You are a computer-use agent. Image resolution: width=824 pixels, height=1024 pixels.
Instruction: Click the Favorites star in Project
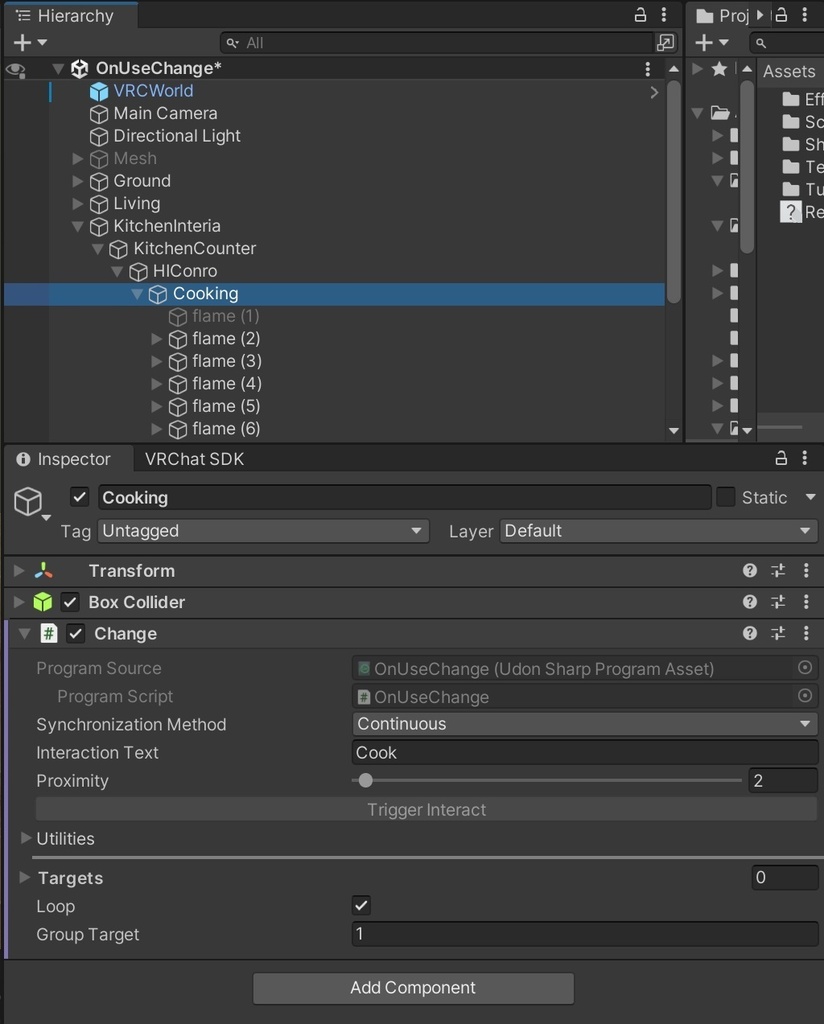point(719,69)
